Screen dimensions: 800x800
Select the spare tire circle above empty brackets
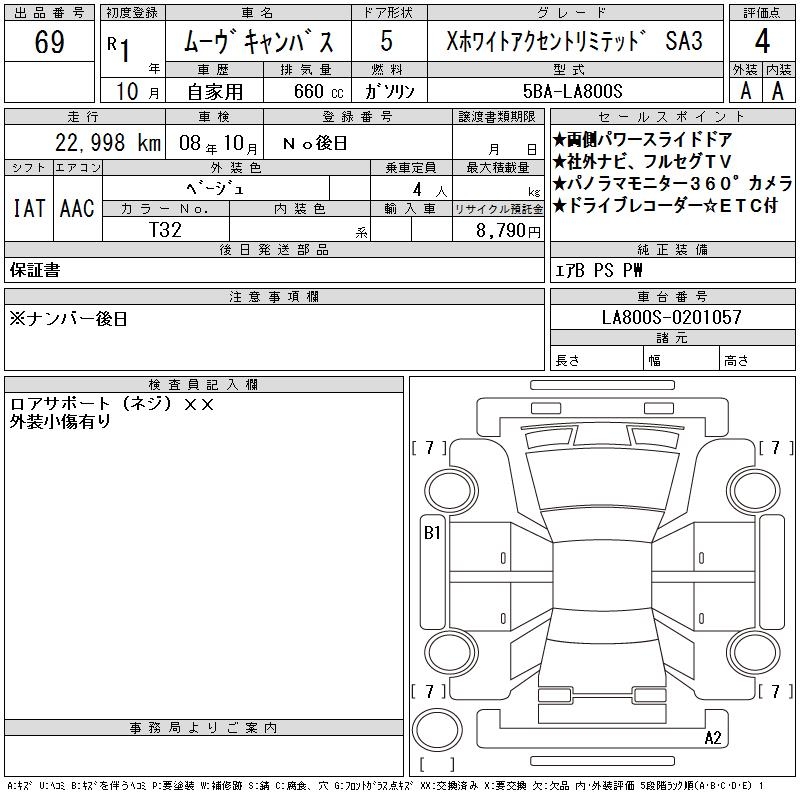437,730
